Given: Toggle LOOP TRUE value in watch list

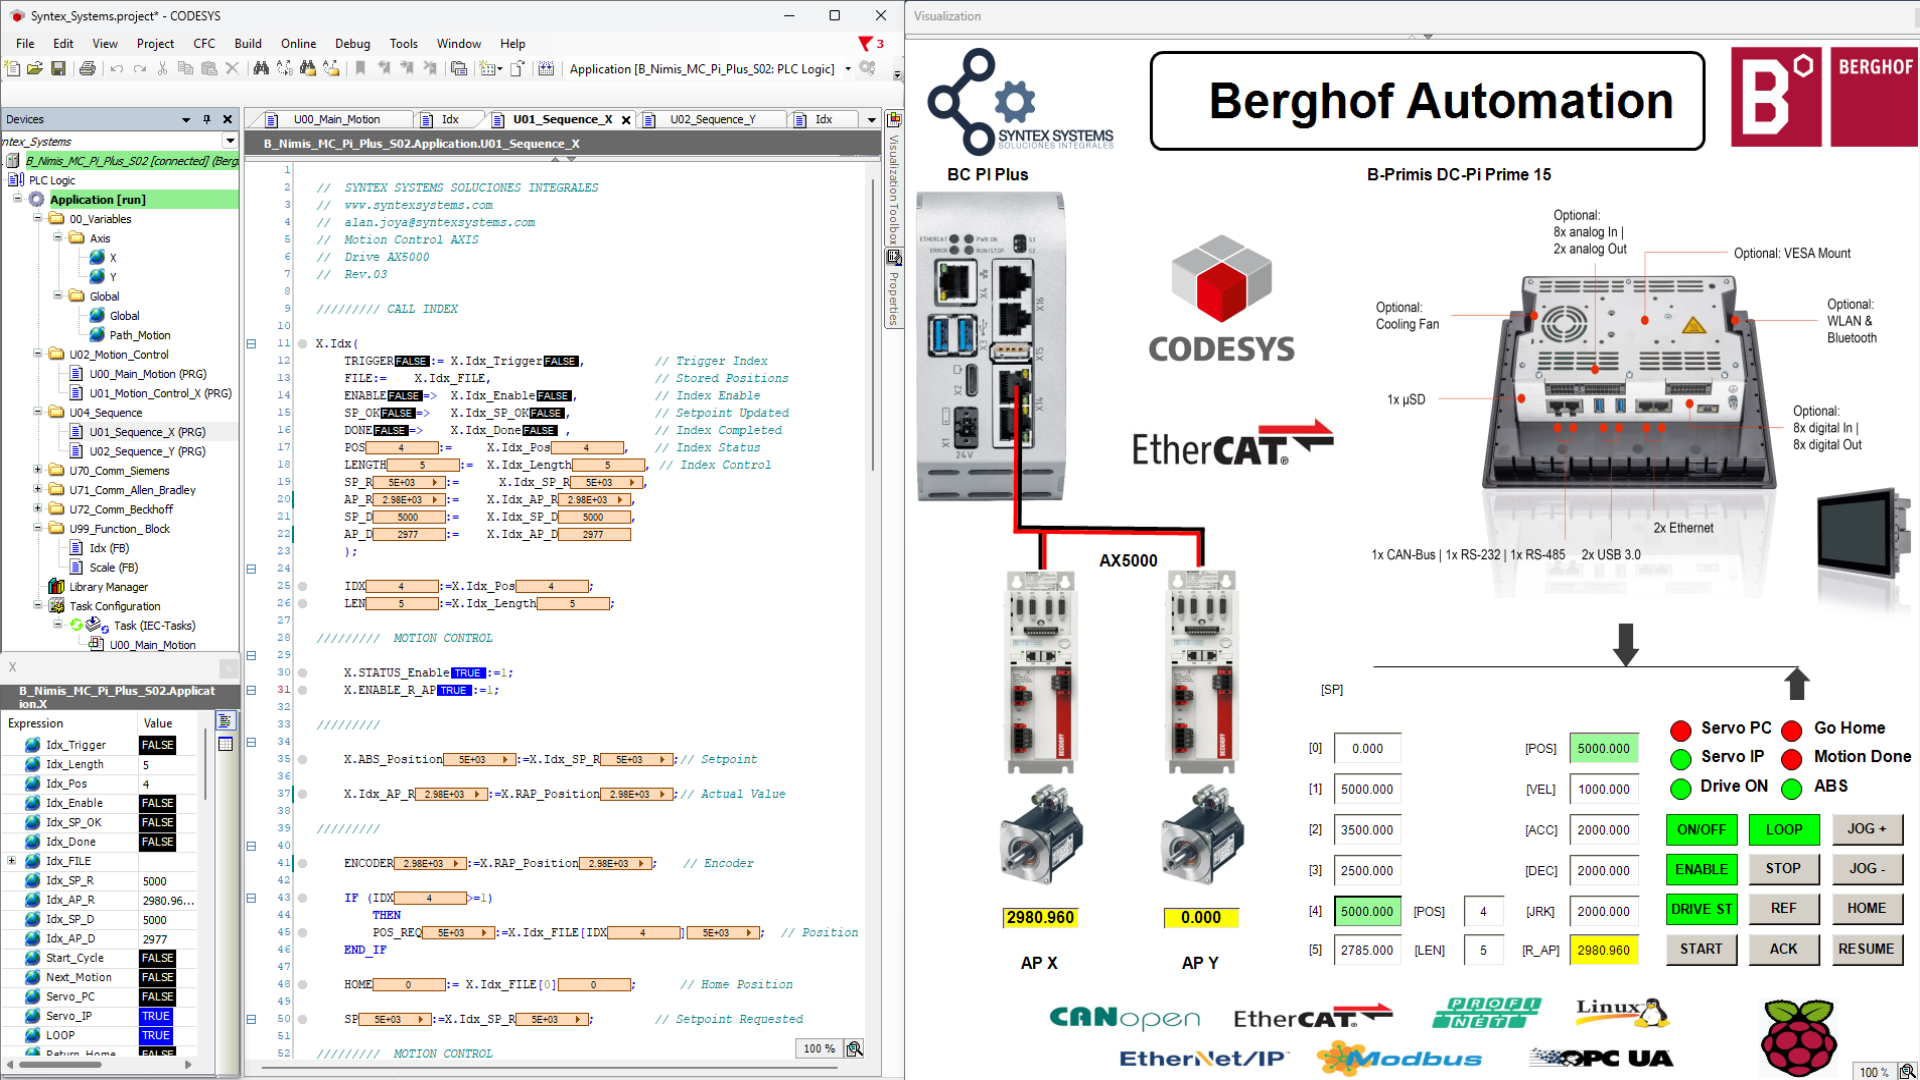Looking at the screenshot, I should tap(156, 1035).
